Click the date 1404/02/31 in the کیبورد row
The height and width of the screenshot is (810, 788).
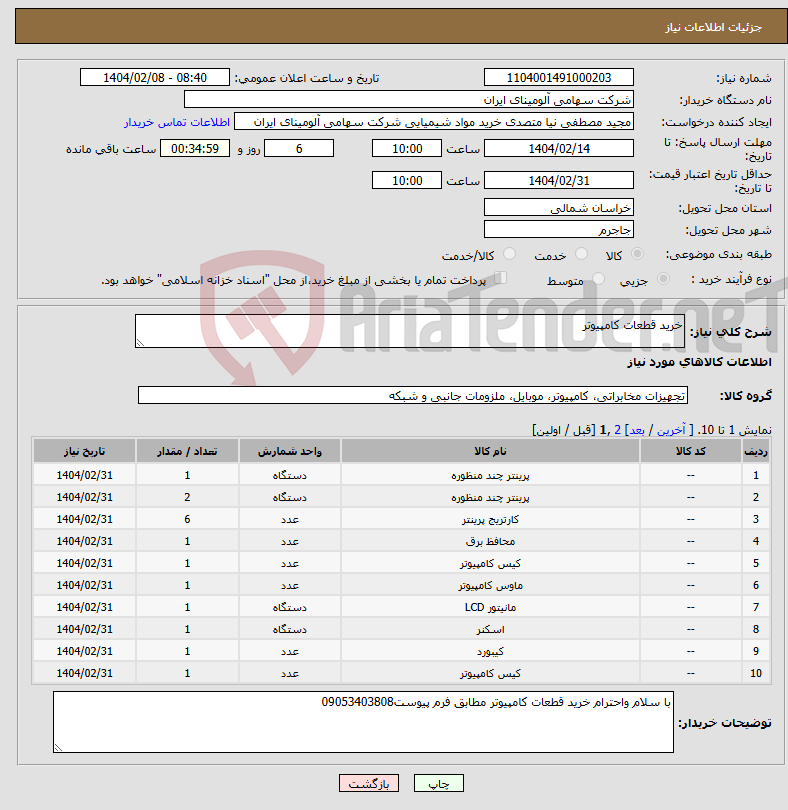click(x=84, y=651)
